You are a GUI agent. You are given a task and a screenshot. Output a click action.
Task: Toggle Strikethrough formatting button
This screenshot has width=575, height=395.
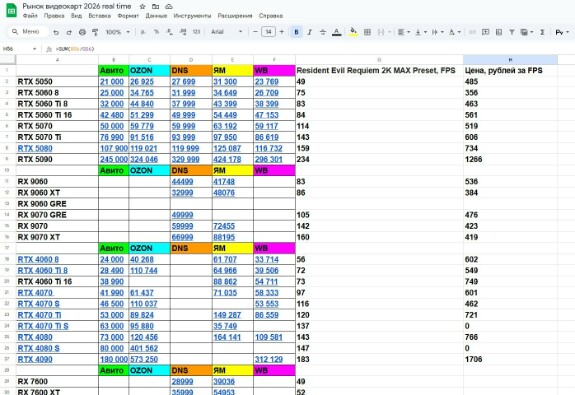[x=323, y=32]
